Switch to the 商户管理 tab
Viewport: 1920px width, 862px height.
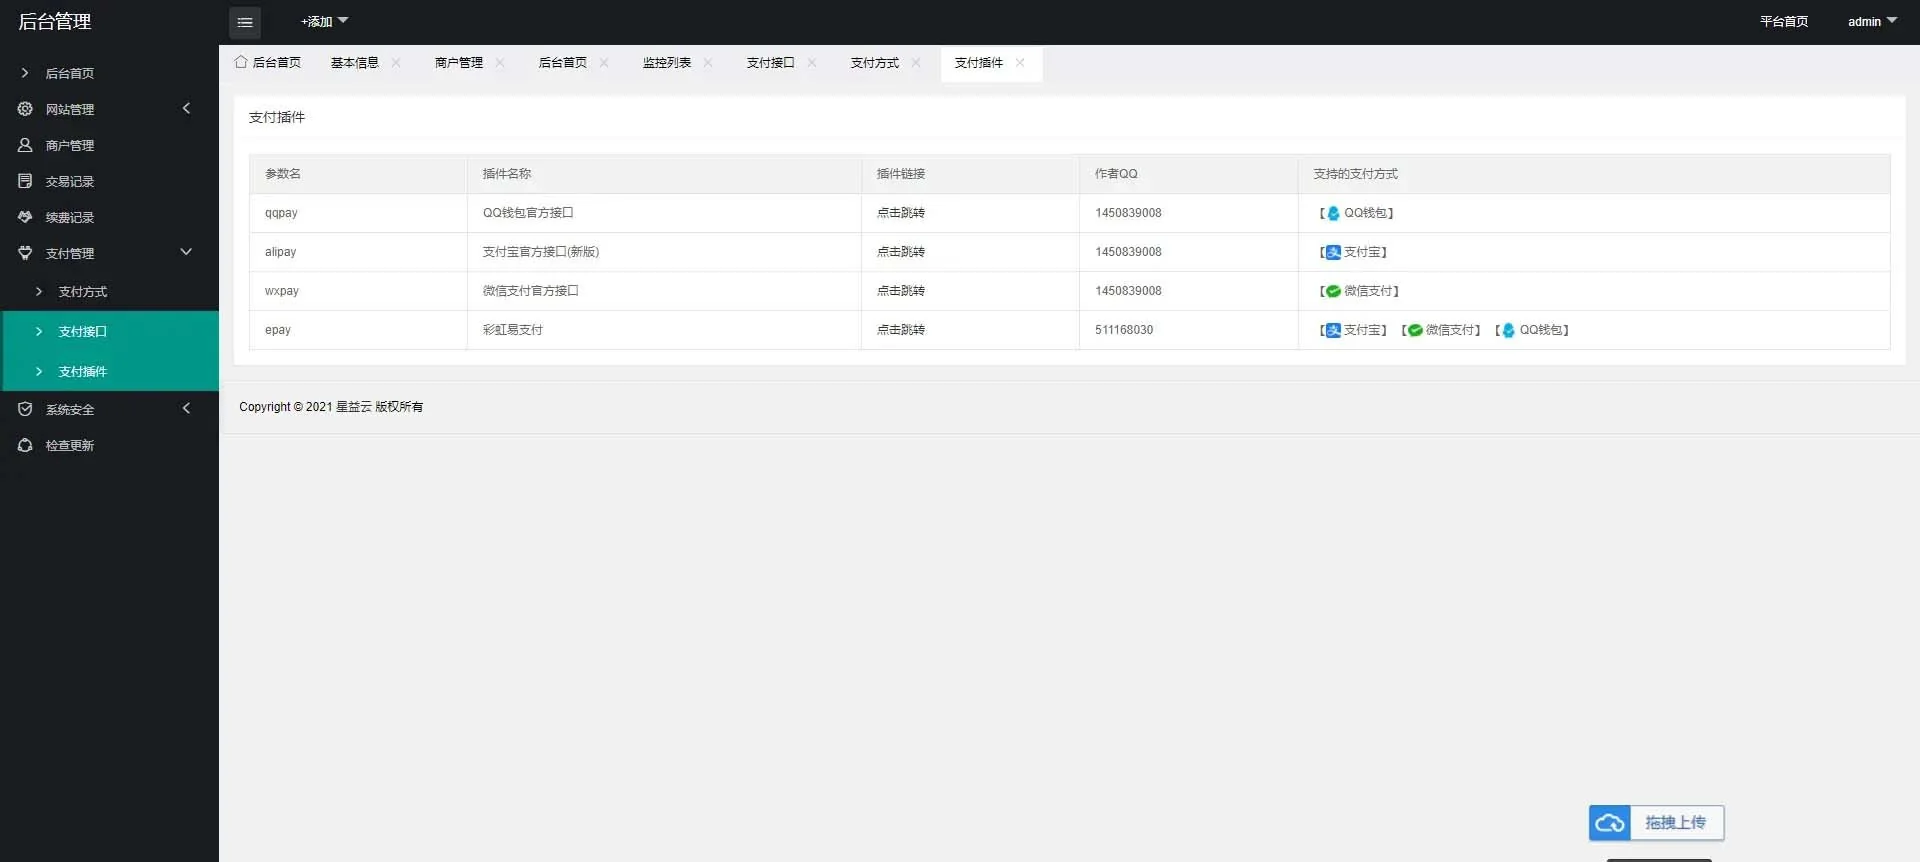point(458,62)
